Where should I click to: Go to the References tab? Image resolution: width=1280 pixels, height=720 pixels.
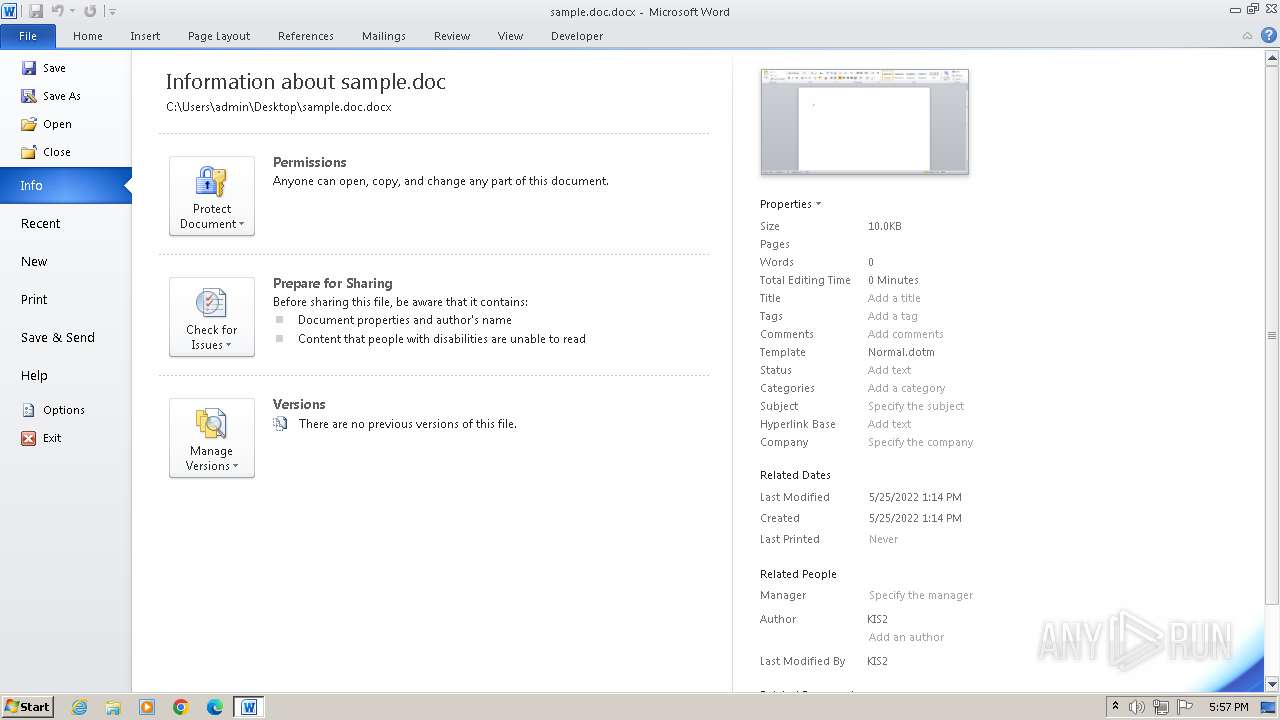(x=306, y=36)
